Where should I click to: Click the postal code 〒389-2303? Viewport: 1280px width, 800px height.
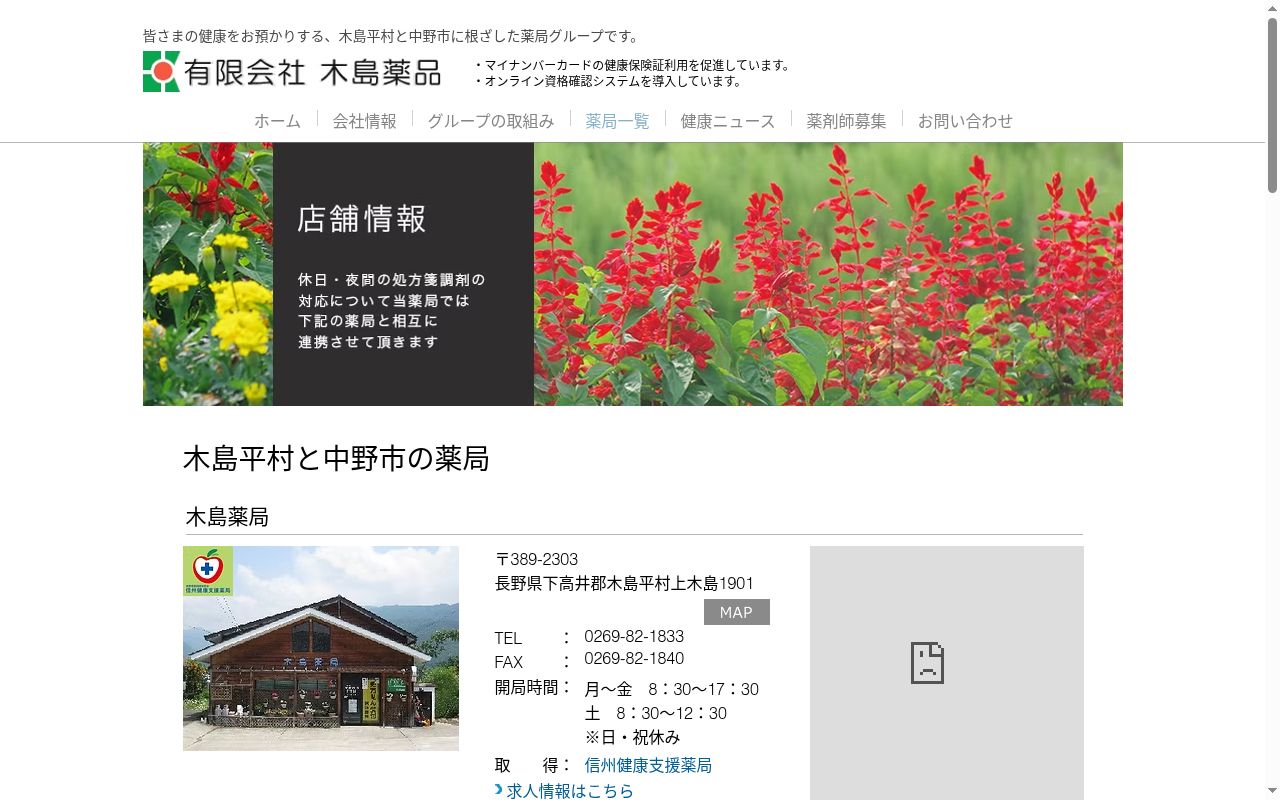tap(536, 559)
